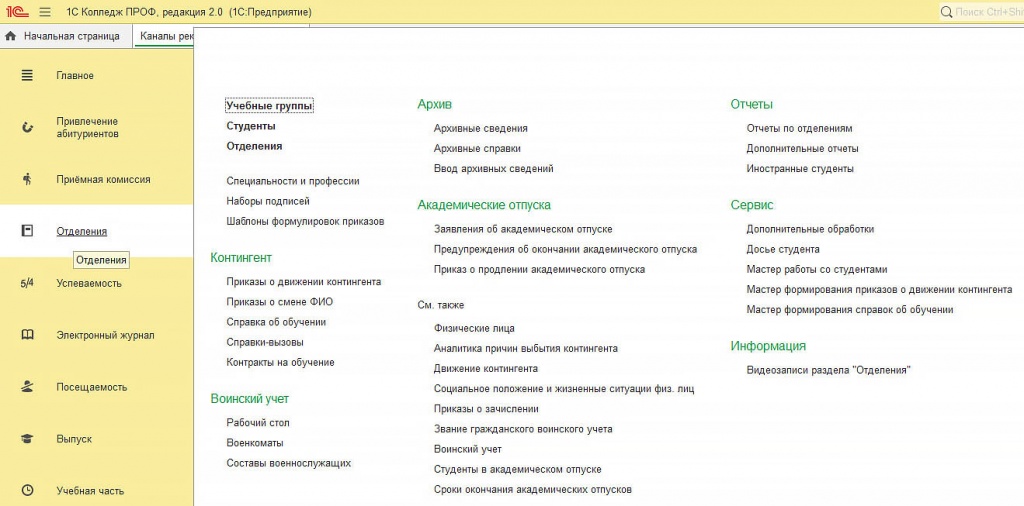The height and width of the screenshot is (506, 1024).
Task: Open Контракты на обучение
Action: [x=280, y=362]
